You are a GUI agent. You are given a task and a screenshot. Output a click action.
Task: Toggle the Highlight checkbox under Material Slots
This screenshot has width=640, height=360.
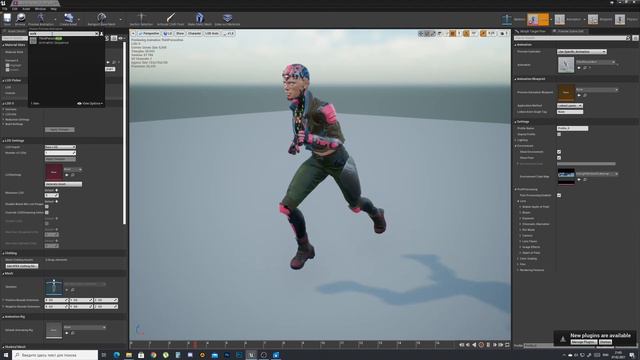[x=7, y=65]
